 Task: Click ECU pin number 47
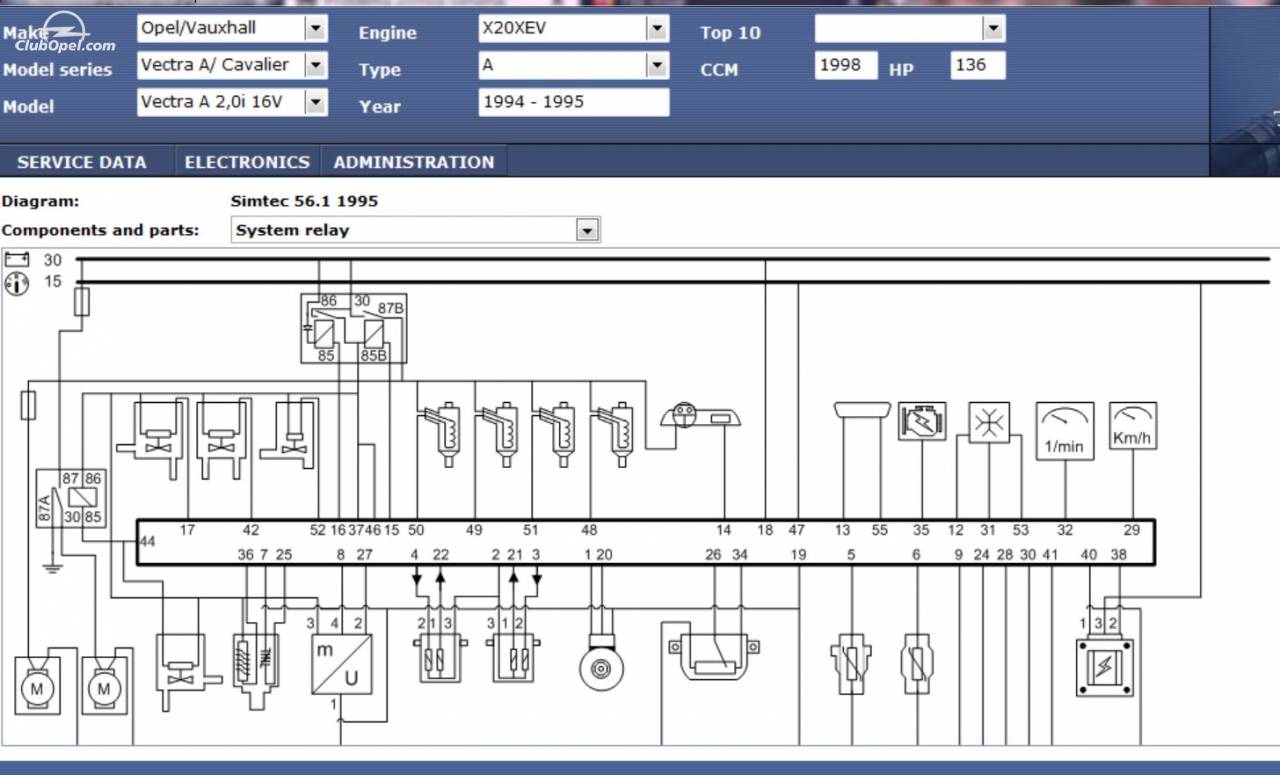coord(796,530)
